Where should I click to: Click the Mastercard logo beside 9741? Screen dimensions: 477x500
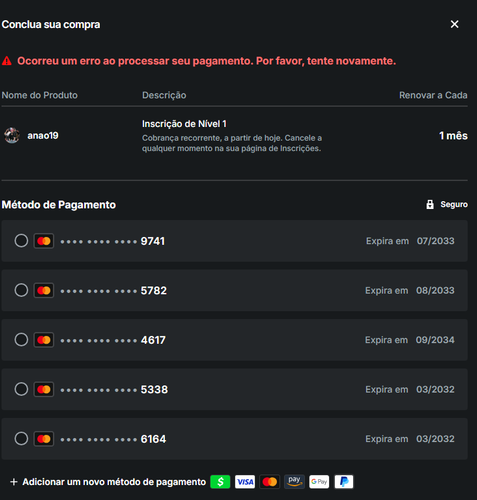point(44,241)
